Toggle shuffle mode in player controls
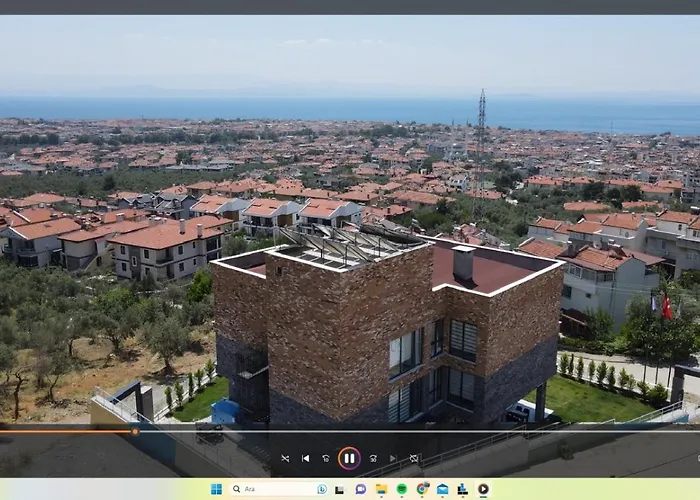This screenshot has width=700, height=500. coord(285,459)
